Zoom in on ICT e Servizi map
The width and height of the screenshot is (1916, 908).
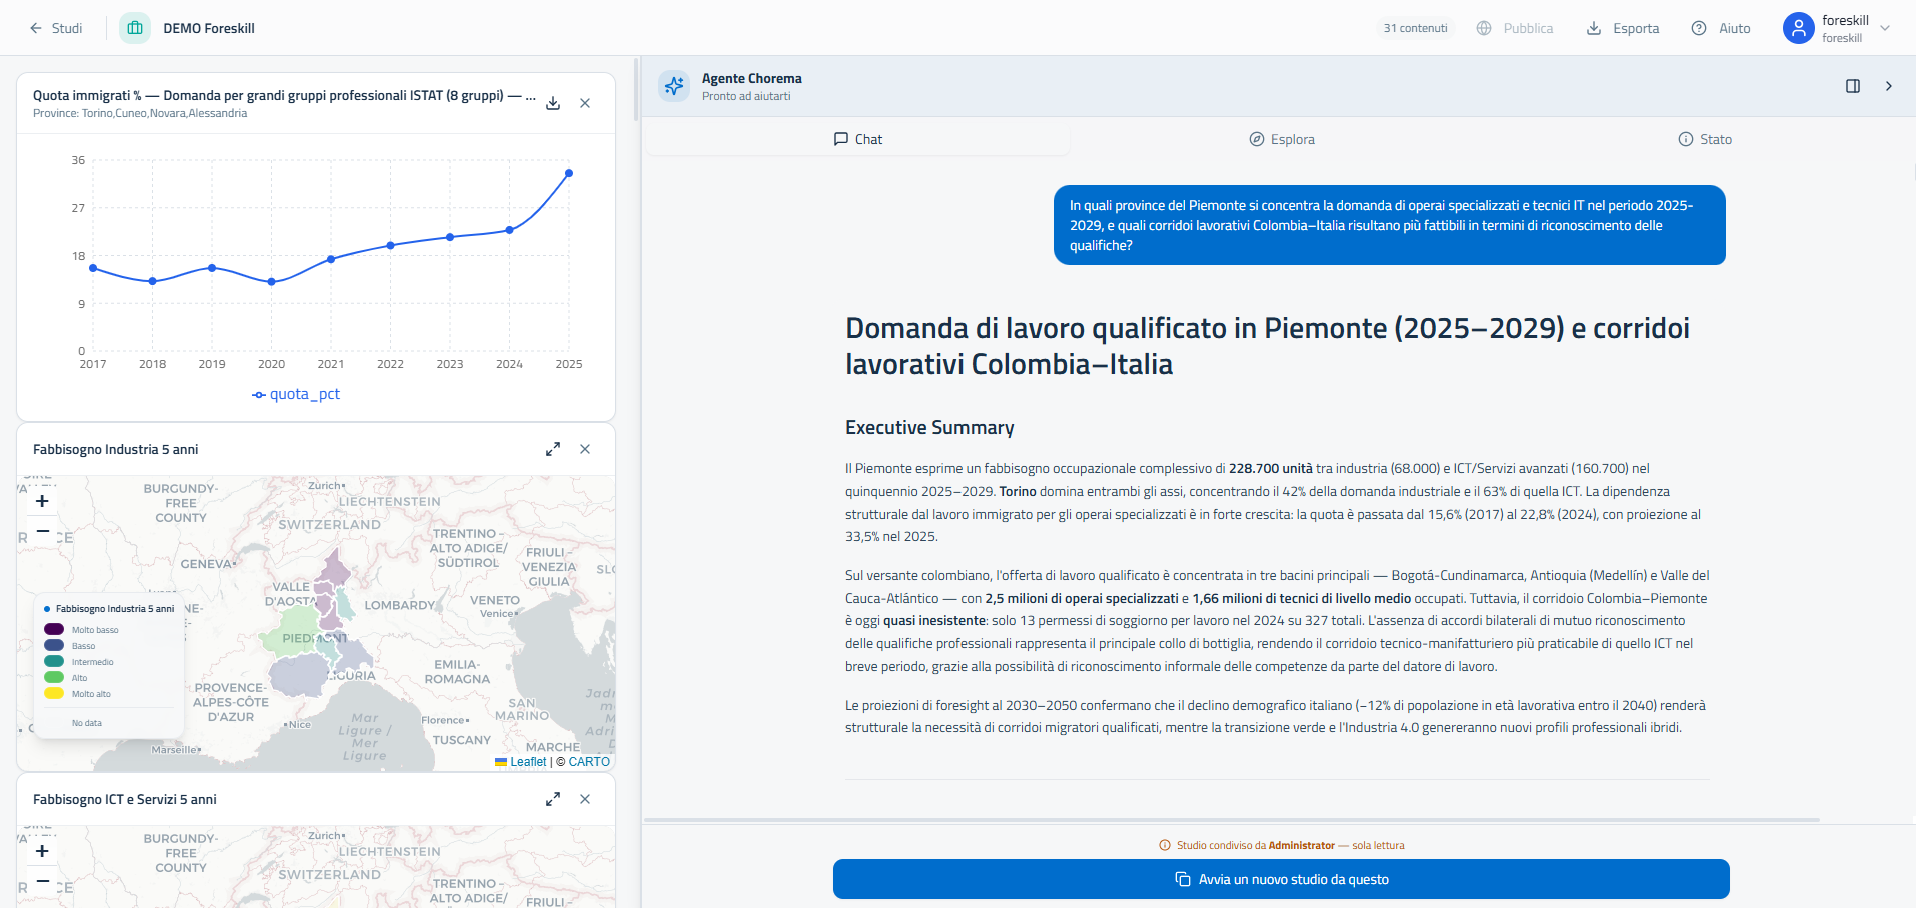click(42, 851)
